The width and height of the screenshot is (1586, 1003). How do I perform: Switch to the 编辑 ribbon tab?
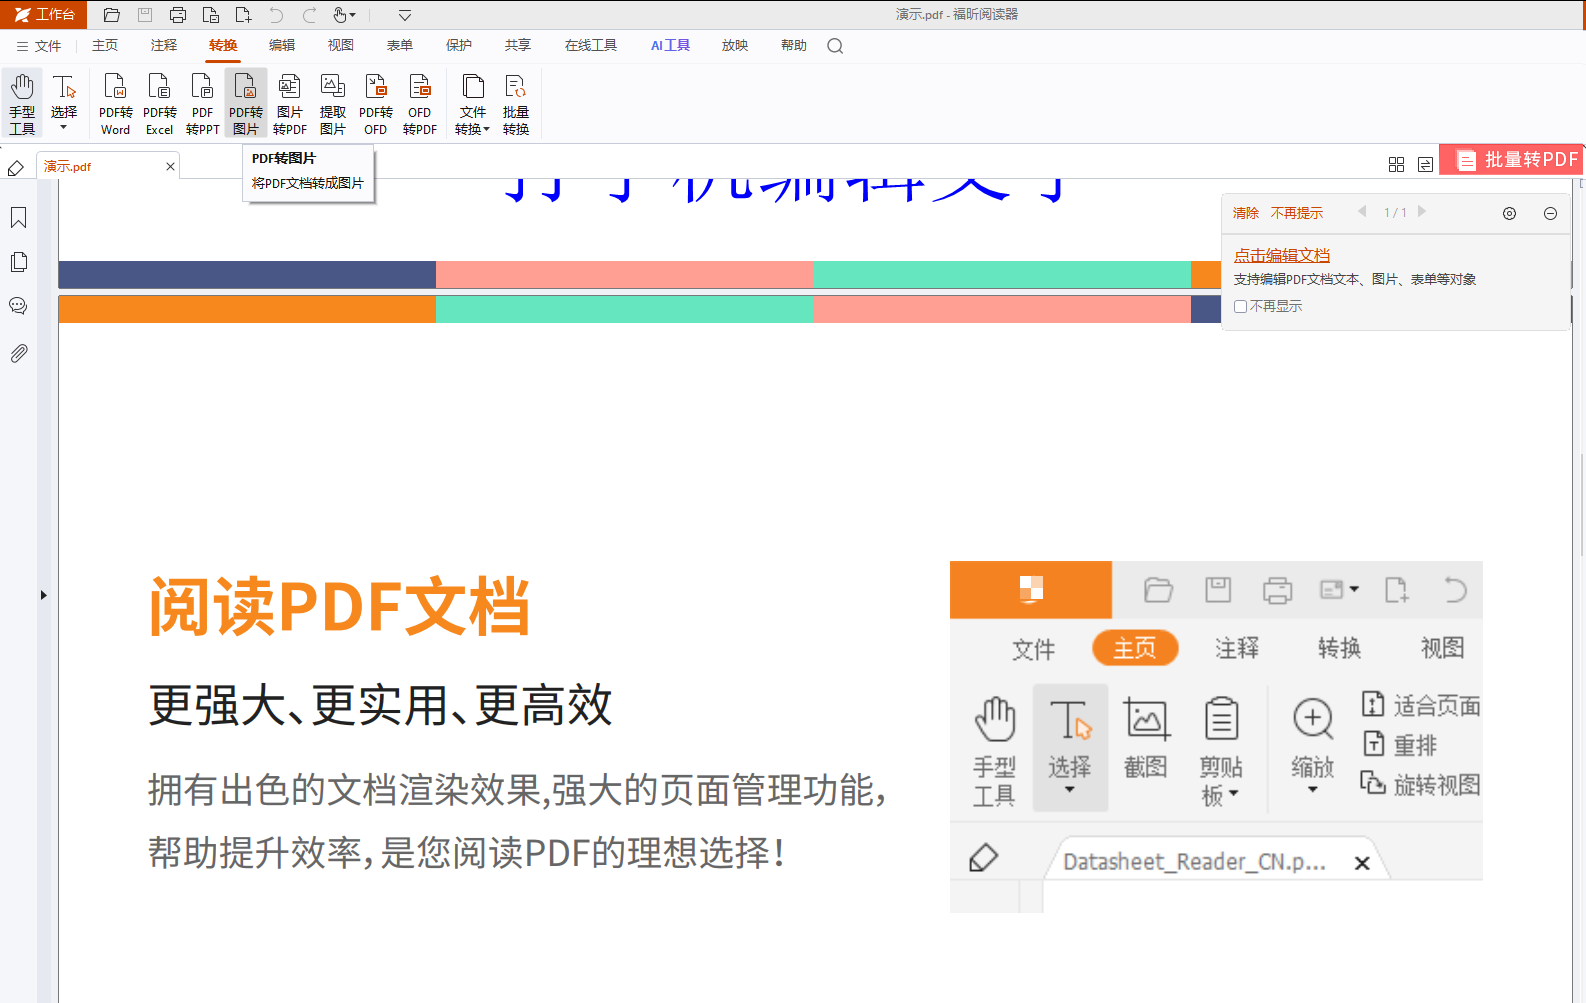(282, 46)
